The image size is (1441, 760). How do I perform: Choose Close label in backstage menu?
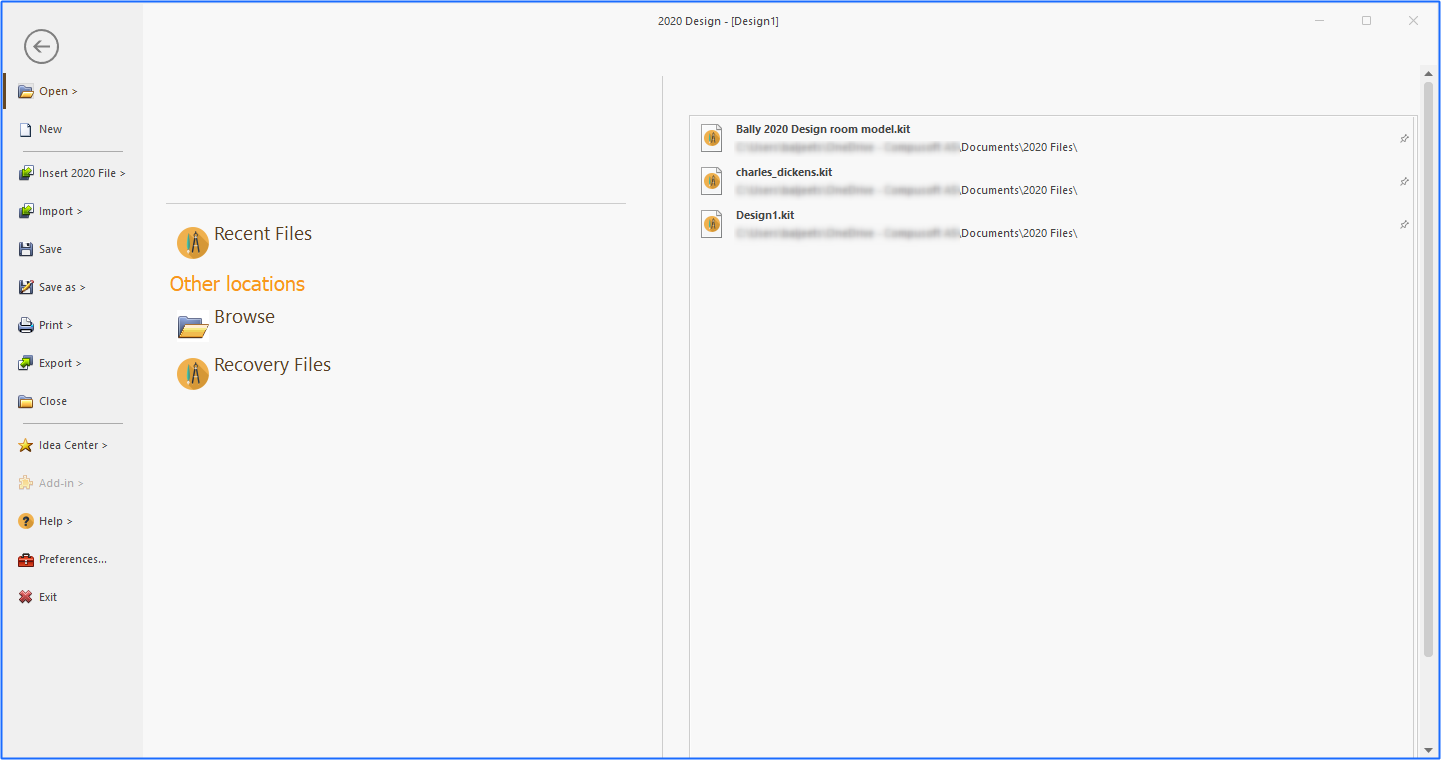point(53,401)
